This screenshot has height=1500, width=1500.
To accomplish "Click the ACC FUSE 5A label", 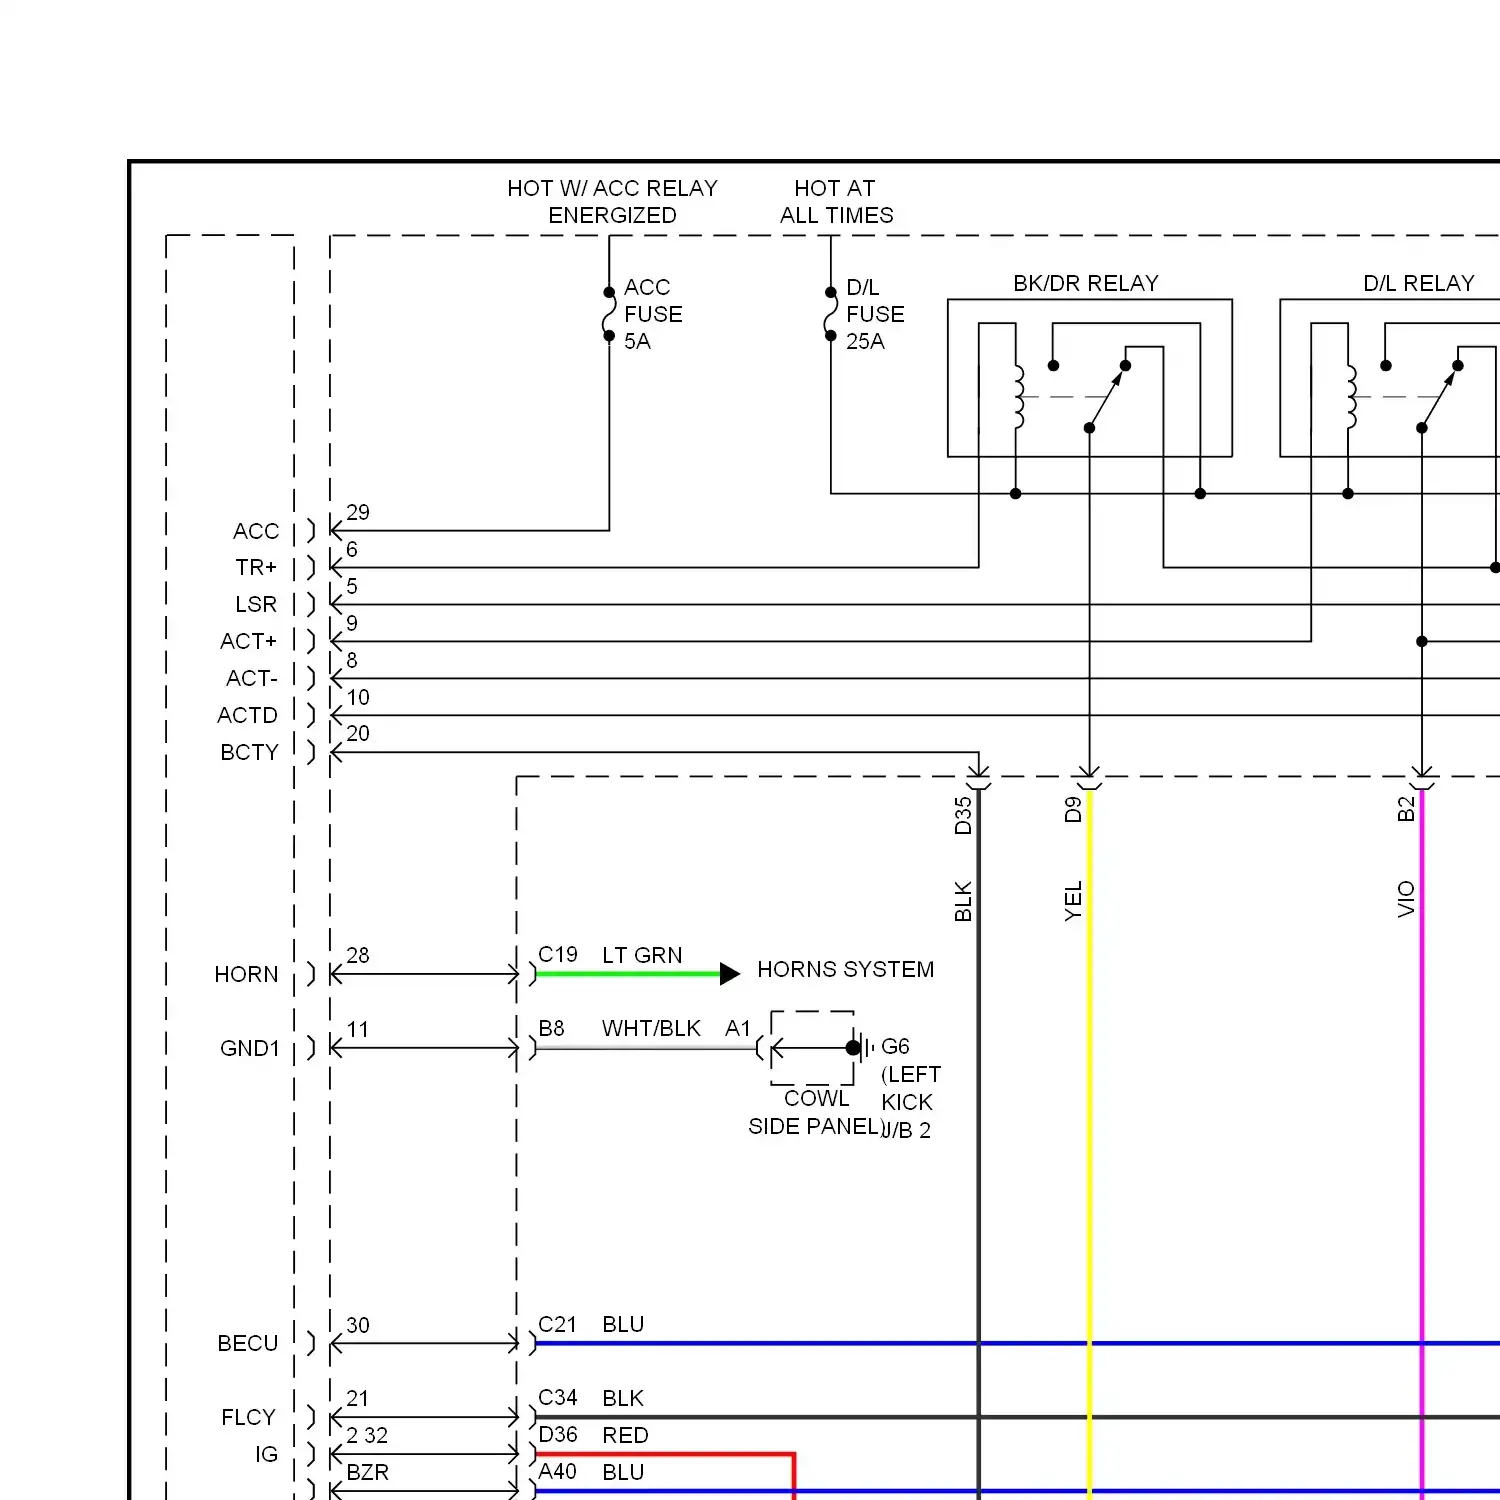I will (x=653, y=314).
